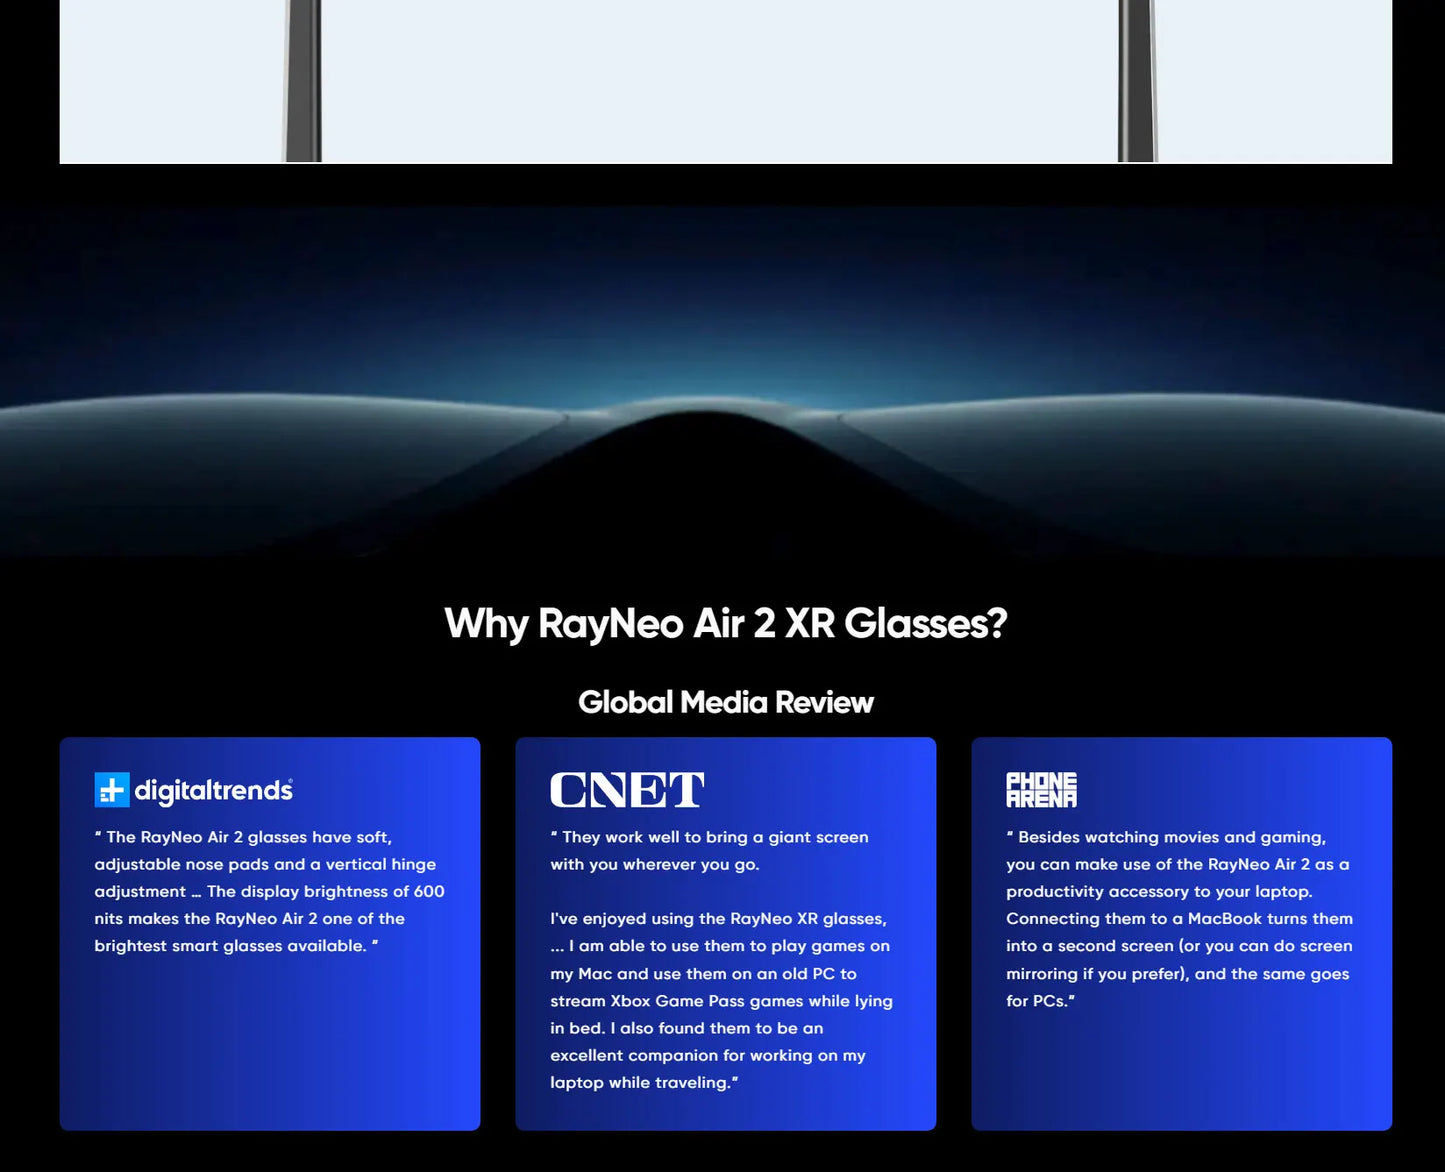The width and height of the screenshot is (1445, 1172).
Task: Open the CNET review card
Action: pos(726,933)
